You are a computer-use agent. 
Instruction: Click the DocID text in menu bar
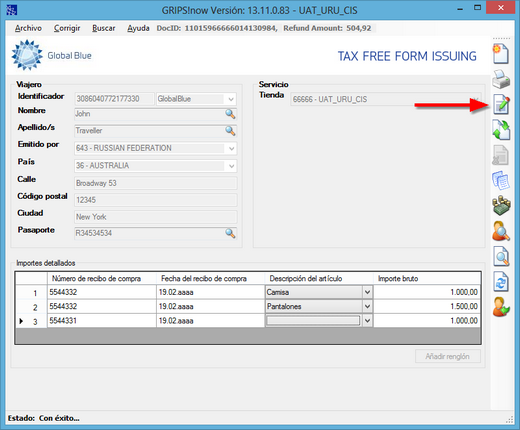tap(217, 28)
